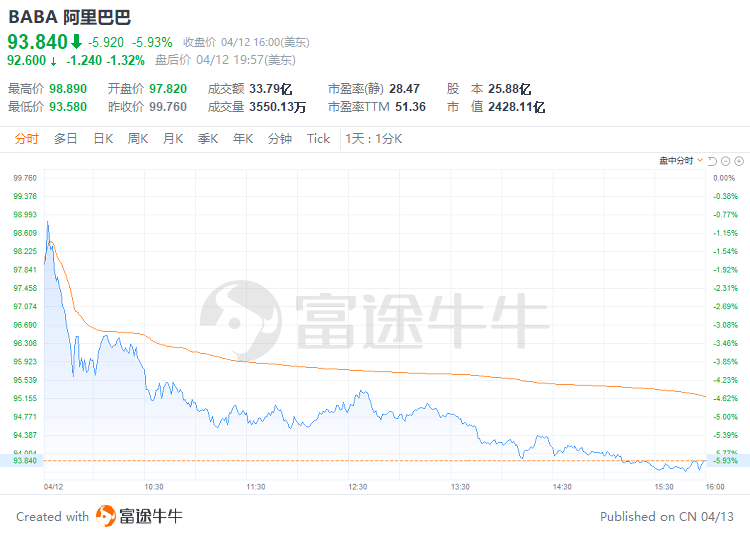This screenshot has width=750, height=537.
Task: Click the reset/undo chart view icon
Action: [712, 161]
